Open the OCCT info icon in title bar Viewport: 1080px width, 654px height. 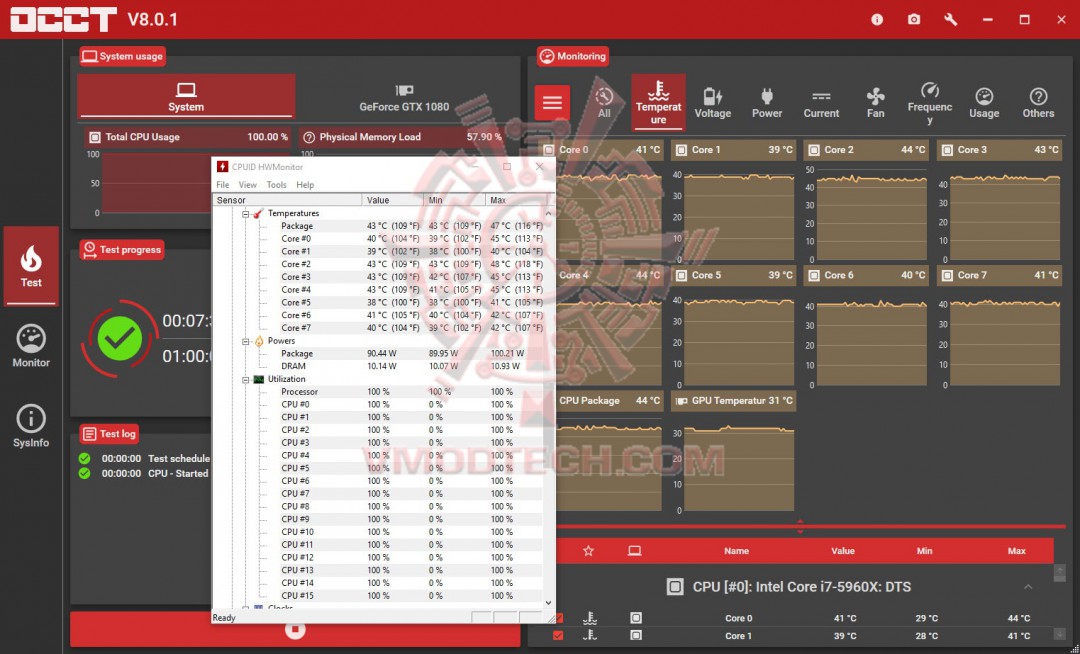877,20
